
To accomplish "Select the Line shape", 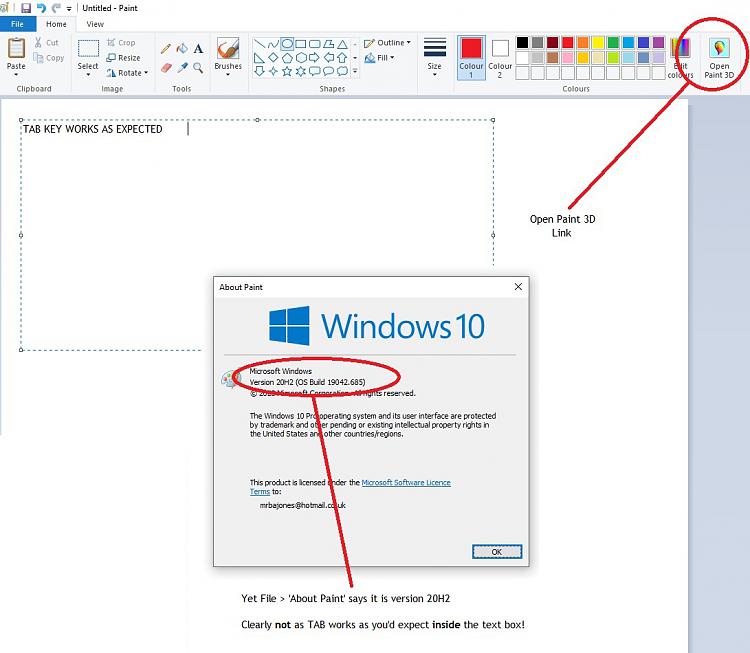I will pos(259,44).
